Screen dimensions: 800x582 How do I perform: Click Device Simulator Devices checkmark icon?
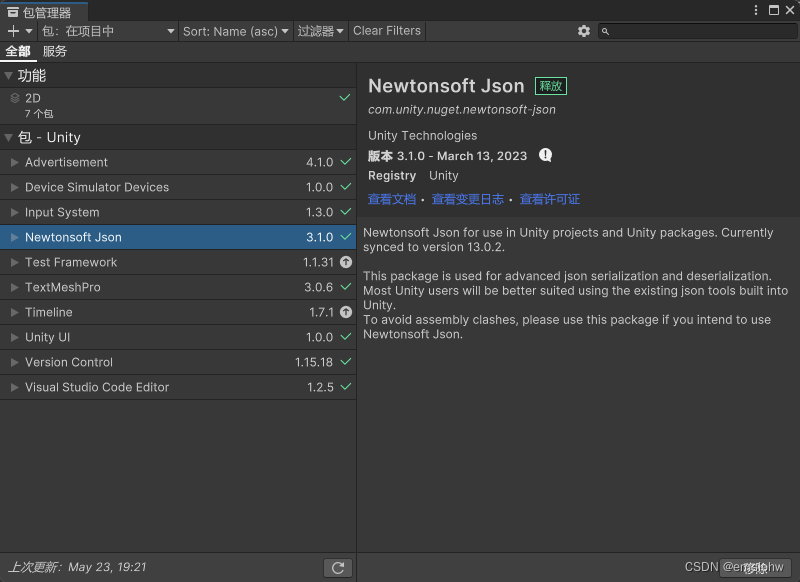[346, 187]
